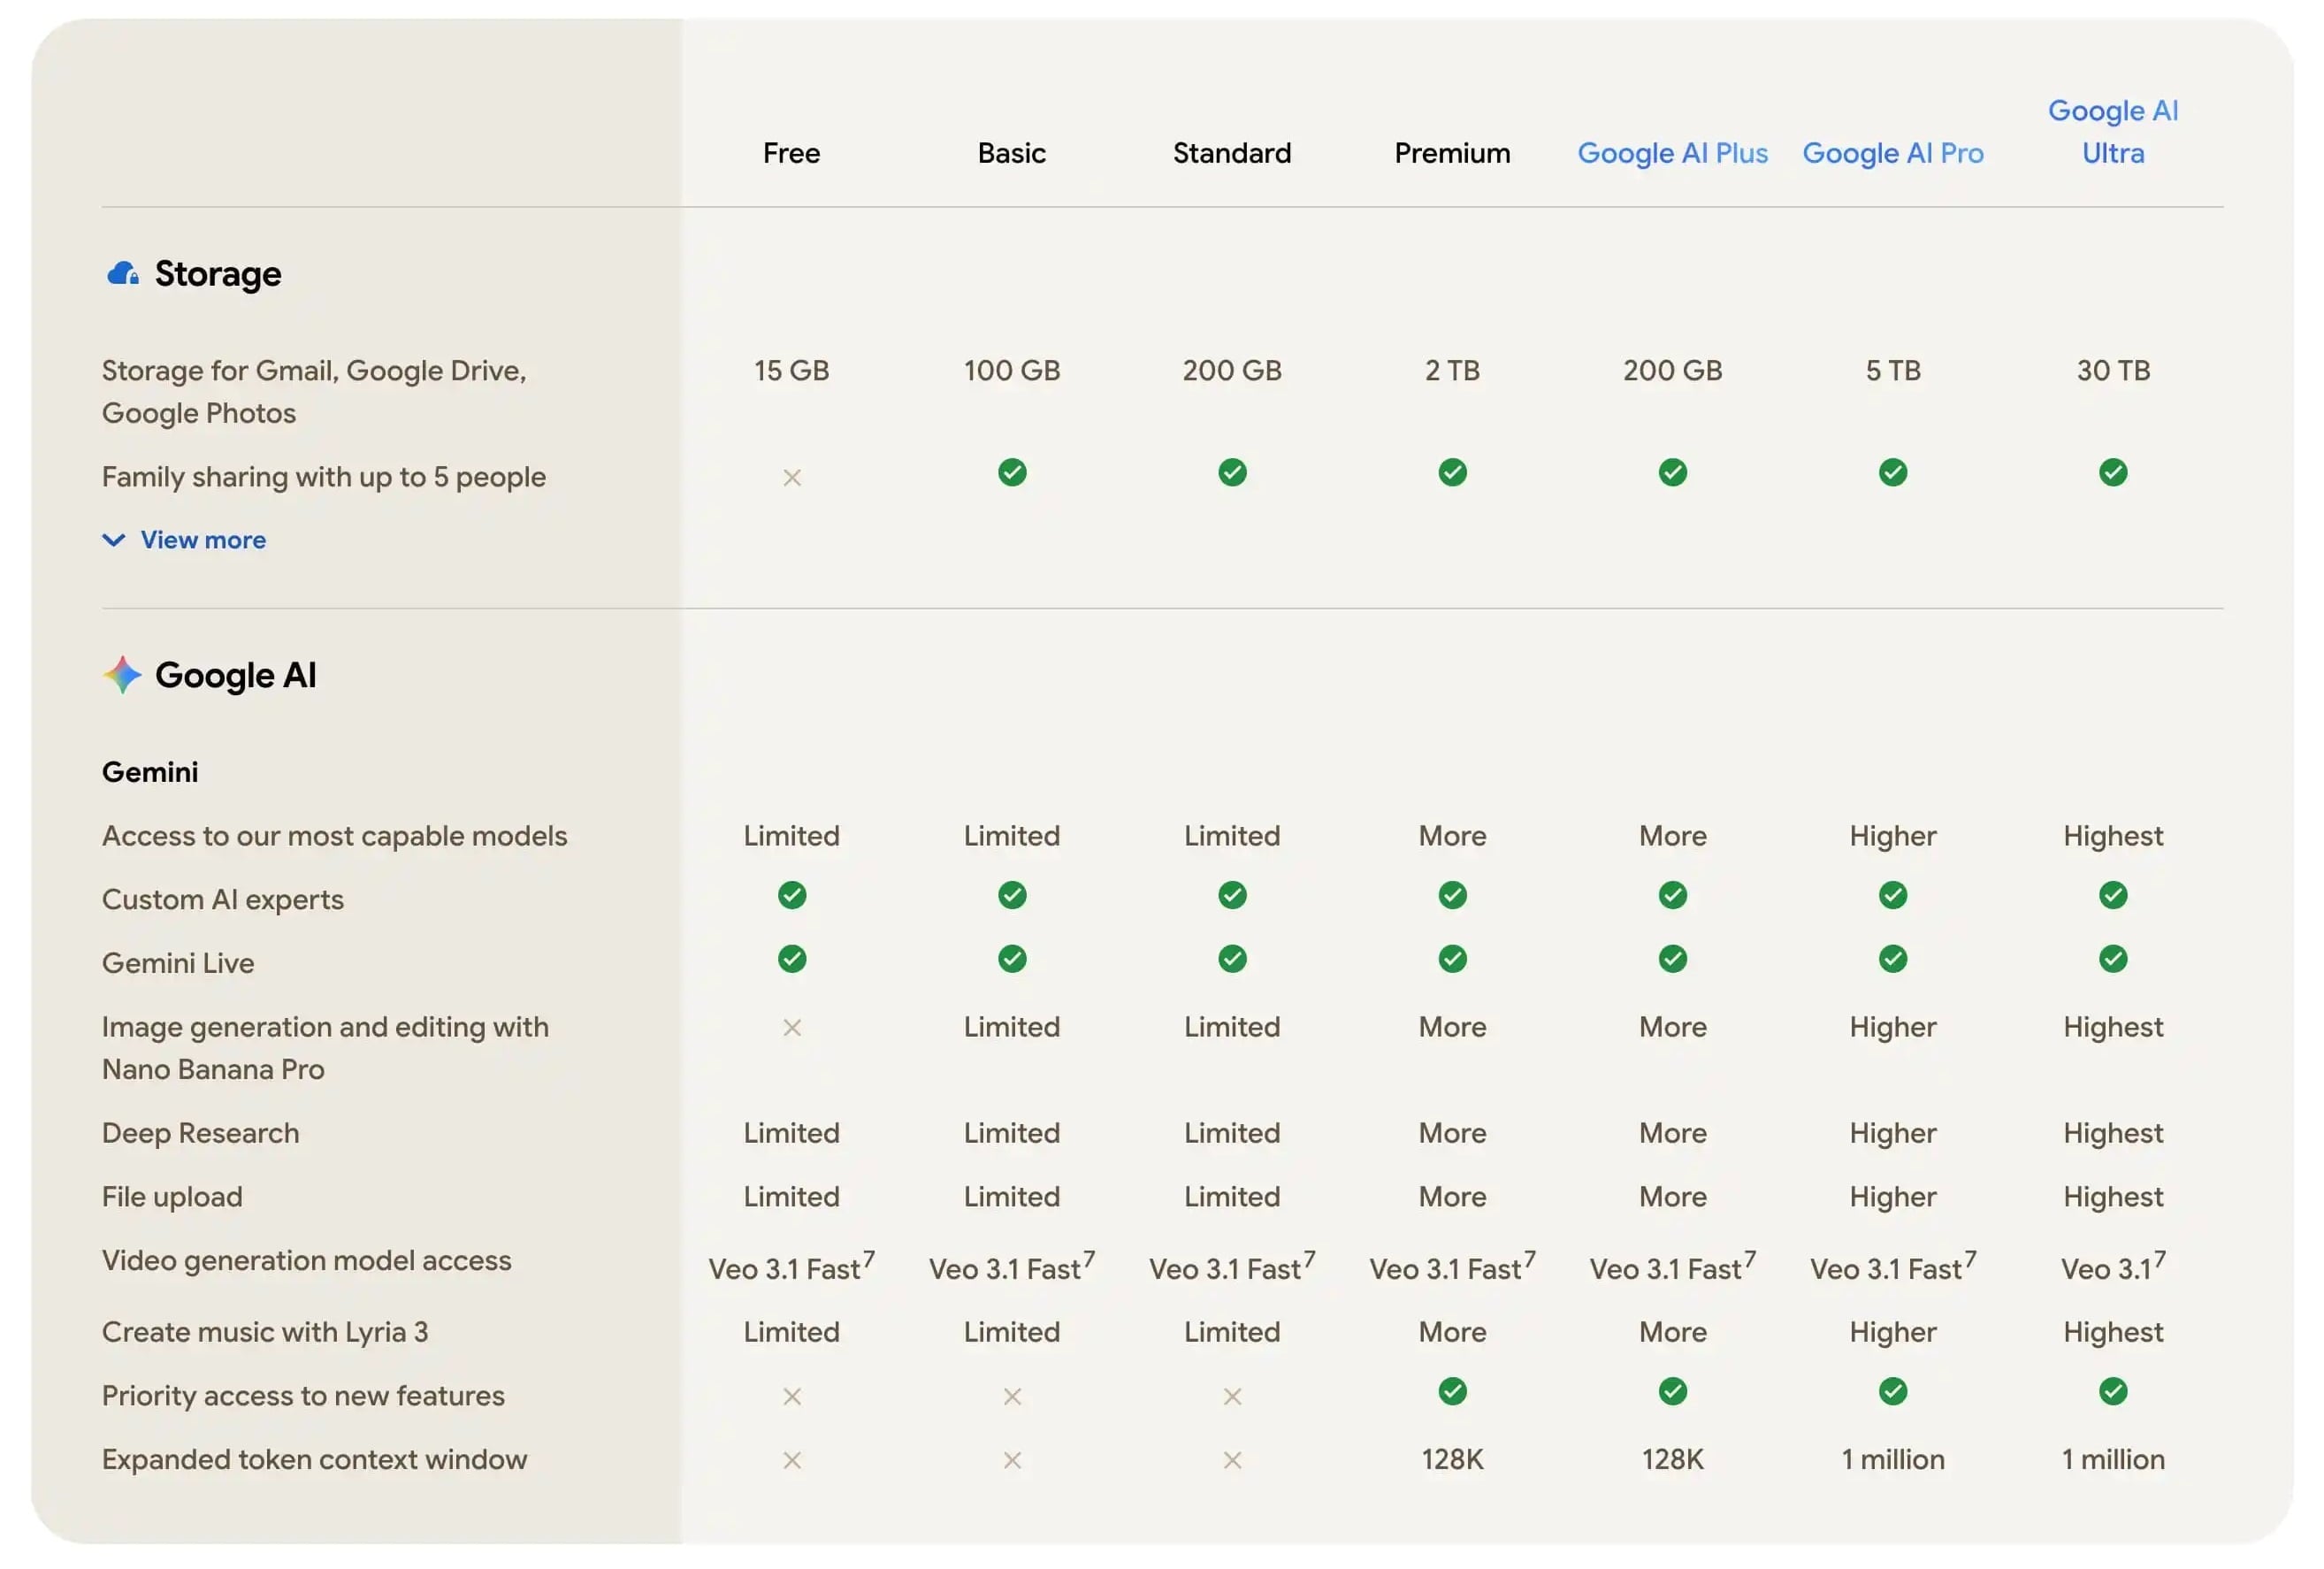Click Premium priority access checkmark
The image size is (2324, 1569).
(x=1452, y=1391)
